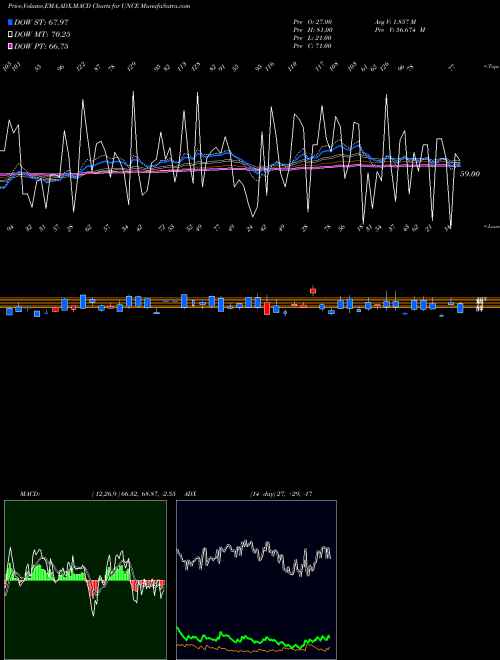Open the green MACD histogram panel
500x660 pixels.
(85, 580)
